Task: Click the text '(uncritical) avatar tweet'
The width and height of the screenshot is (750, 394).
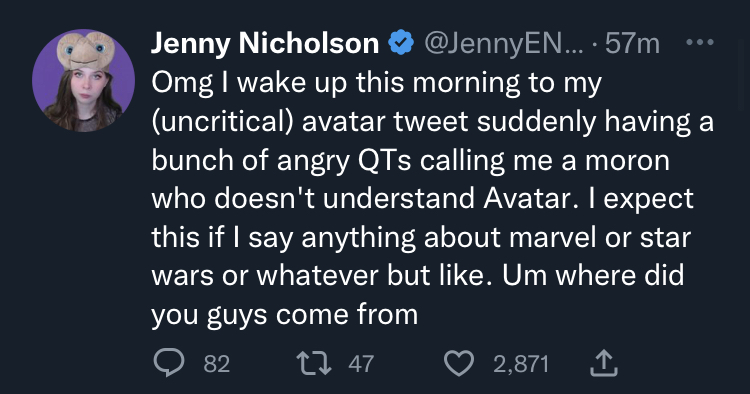Action: [x=309, y=121]
